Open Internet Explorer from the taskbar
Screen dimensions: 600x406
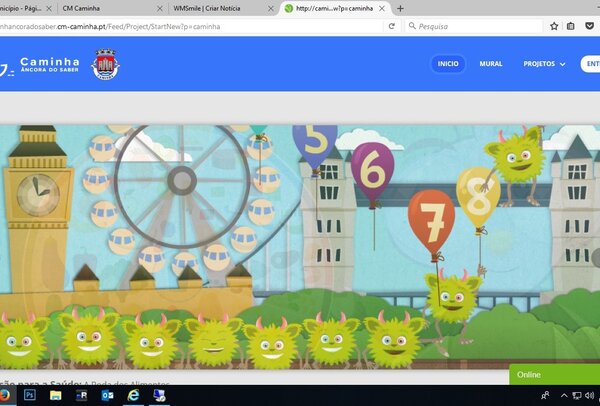coord(133,396)
